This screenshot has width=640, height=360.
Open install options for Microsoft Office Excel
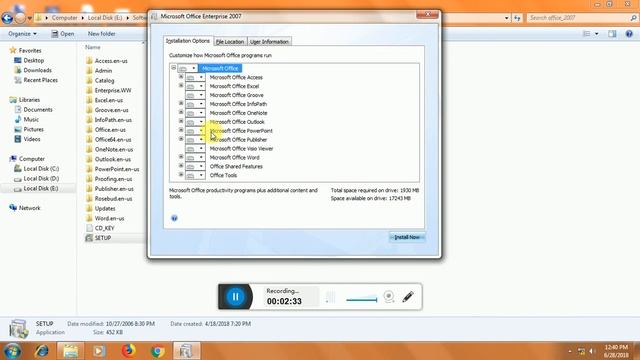[195, 86]
